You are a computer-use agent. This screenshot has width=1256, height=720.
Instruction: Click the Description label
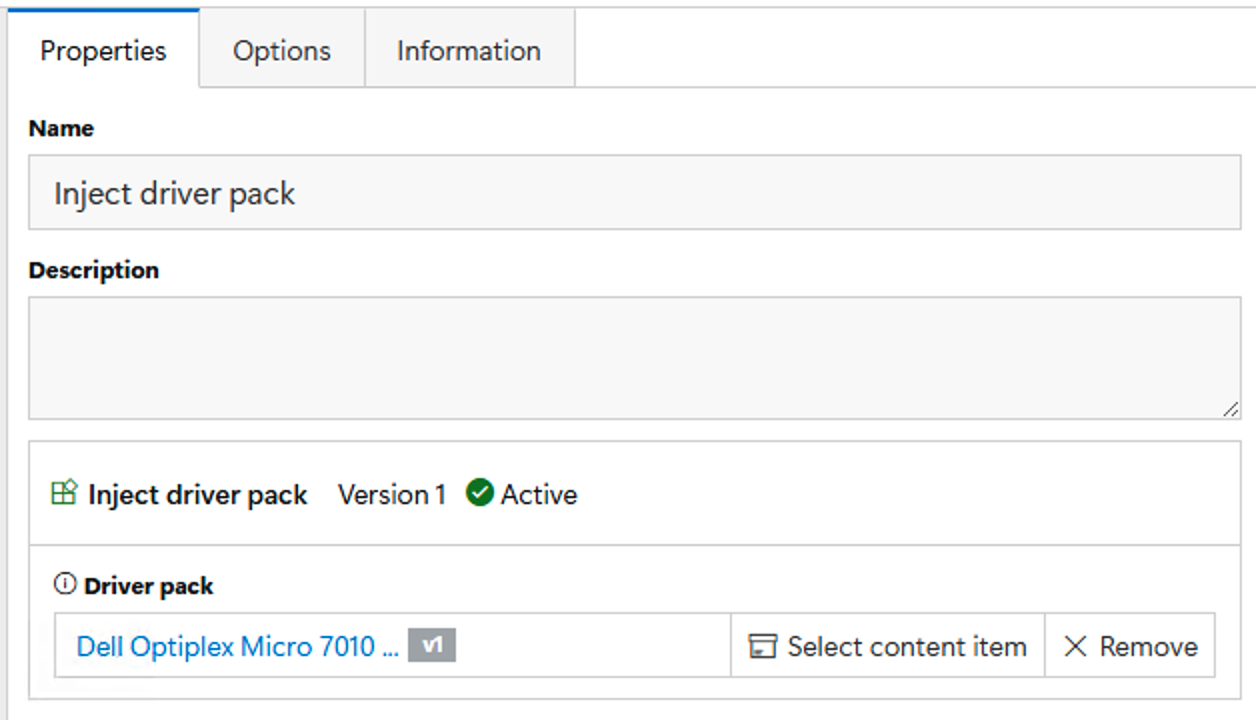[x=94, y=270]
